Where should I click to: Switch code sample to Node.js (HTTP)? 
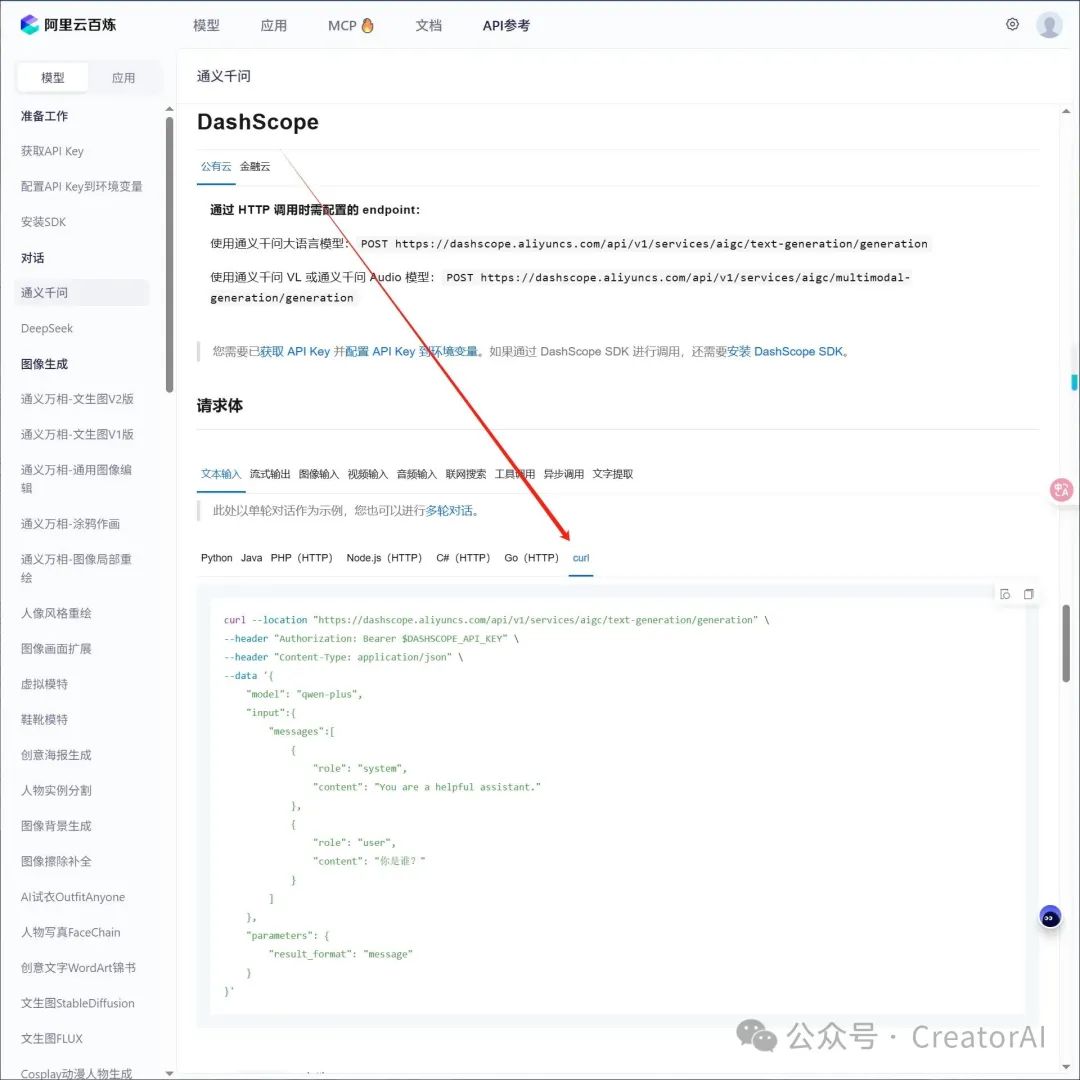click(x=384, y=558)
